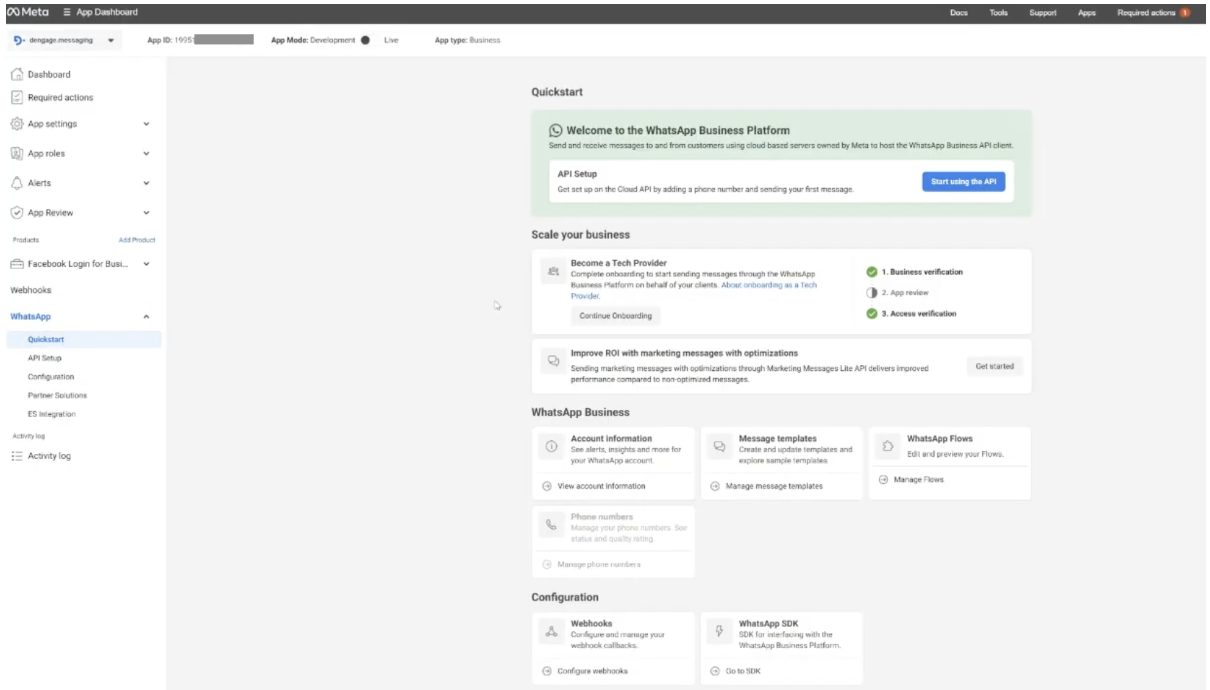Click Start using the API button

(963, 181)
